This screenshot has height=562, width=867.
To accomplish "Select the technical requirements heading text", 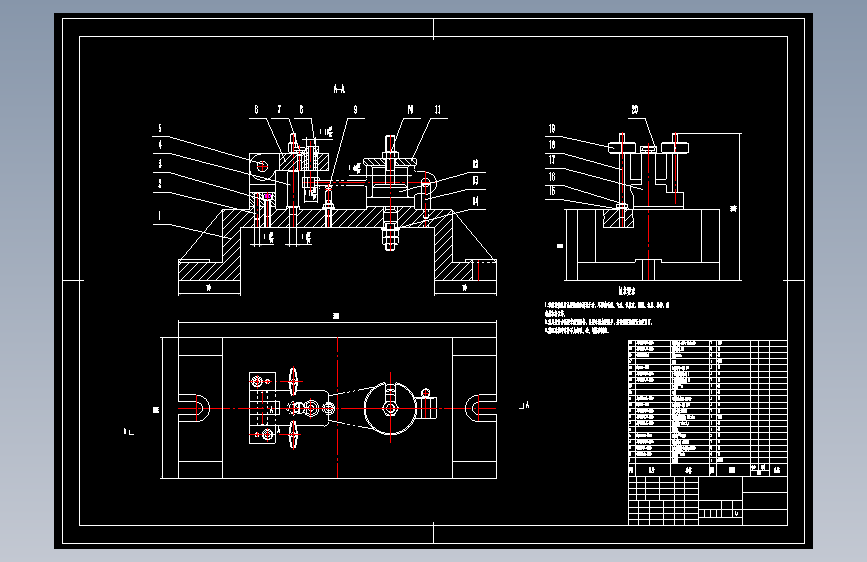I will coord(626,290).
